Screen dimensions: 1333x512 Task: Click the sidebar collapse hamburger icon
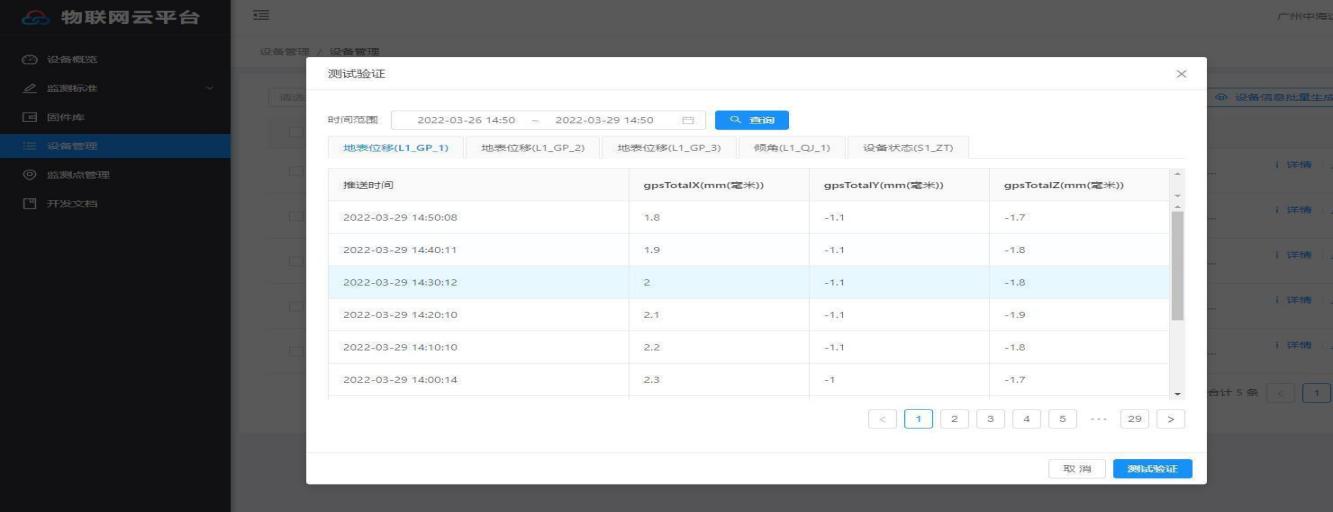coord(262,14)
